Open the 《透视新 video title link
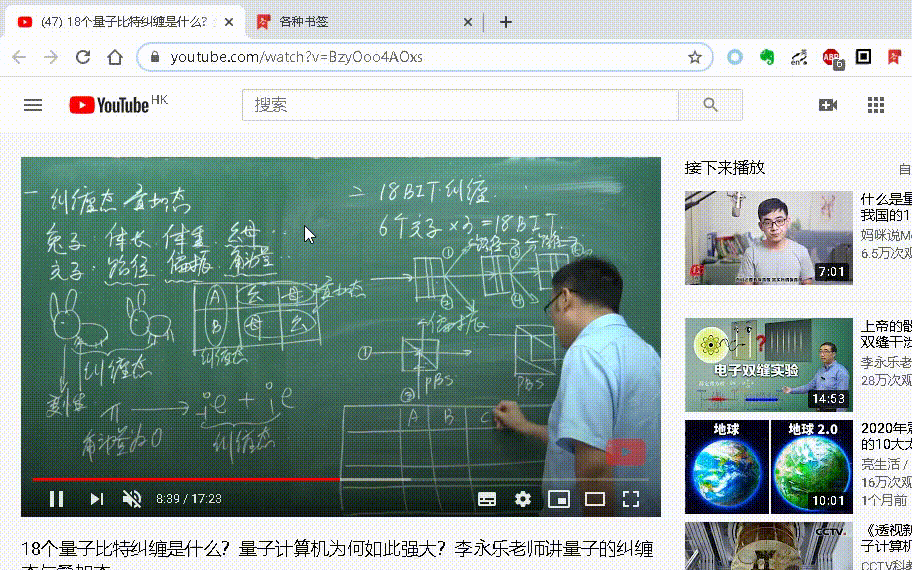Screen dimensions: 912x570 click(886, 538)
